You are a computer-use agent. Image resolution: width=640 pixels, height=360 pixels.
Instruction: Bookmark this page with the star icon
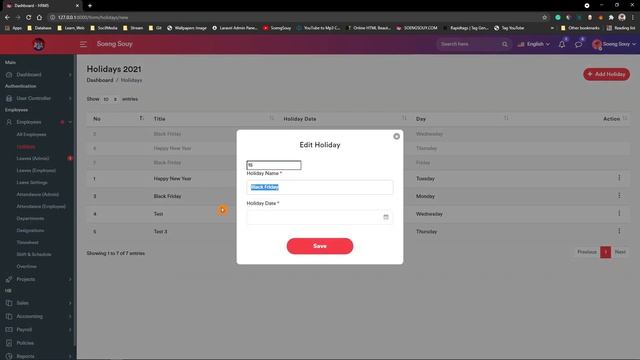(544, 18)
